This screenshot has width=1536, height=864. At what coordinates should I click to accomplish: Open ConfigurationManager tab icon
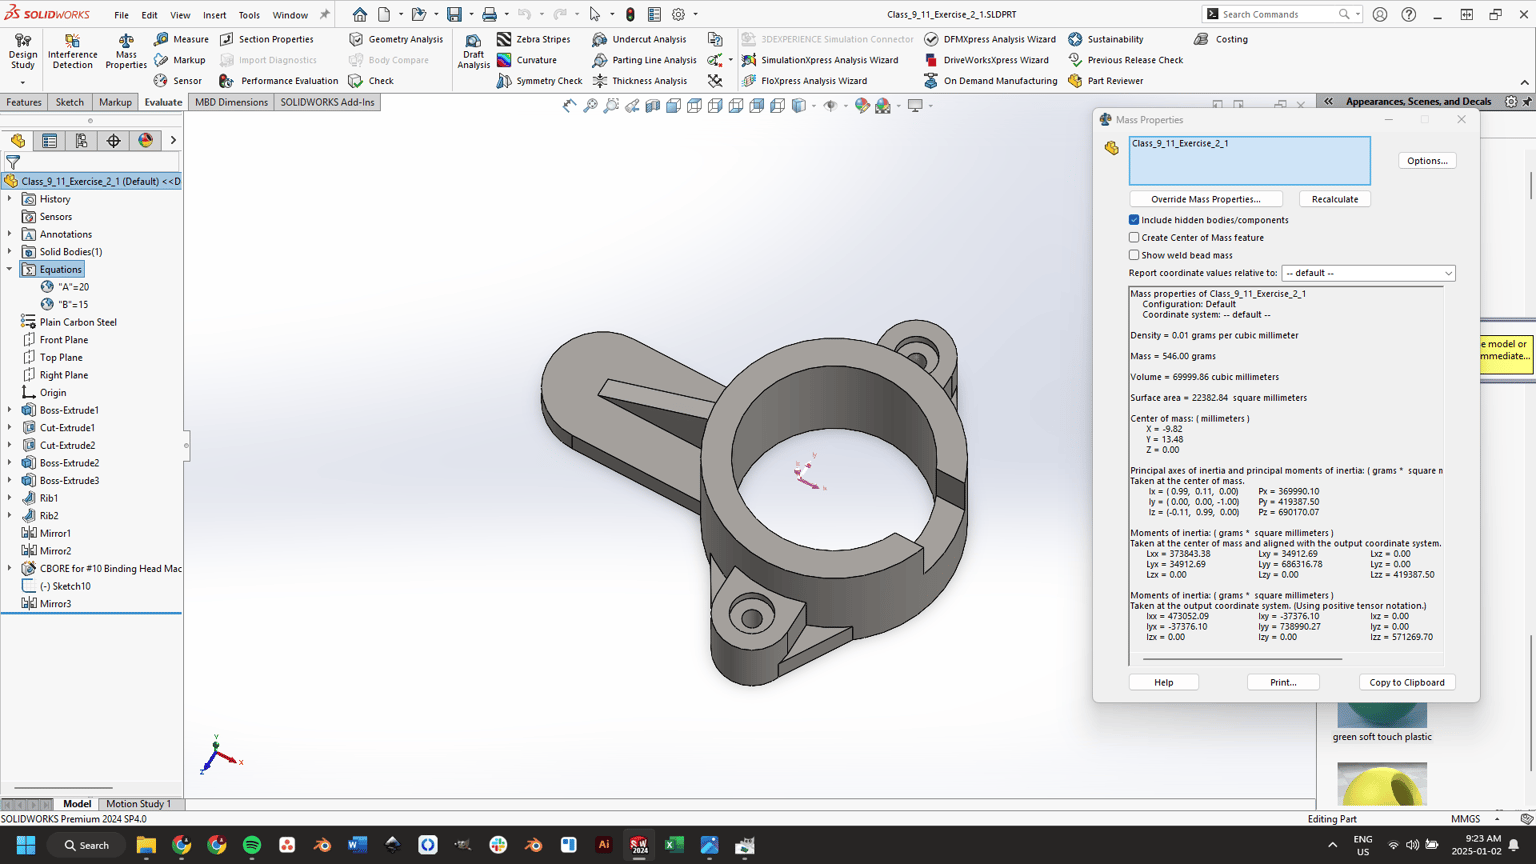81,141
